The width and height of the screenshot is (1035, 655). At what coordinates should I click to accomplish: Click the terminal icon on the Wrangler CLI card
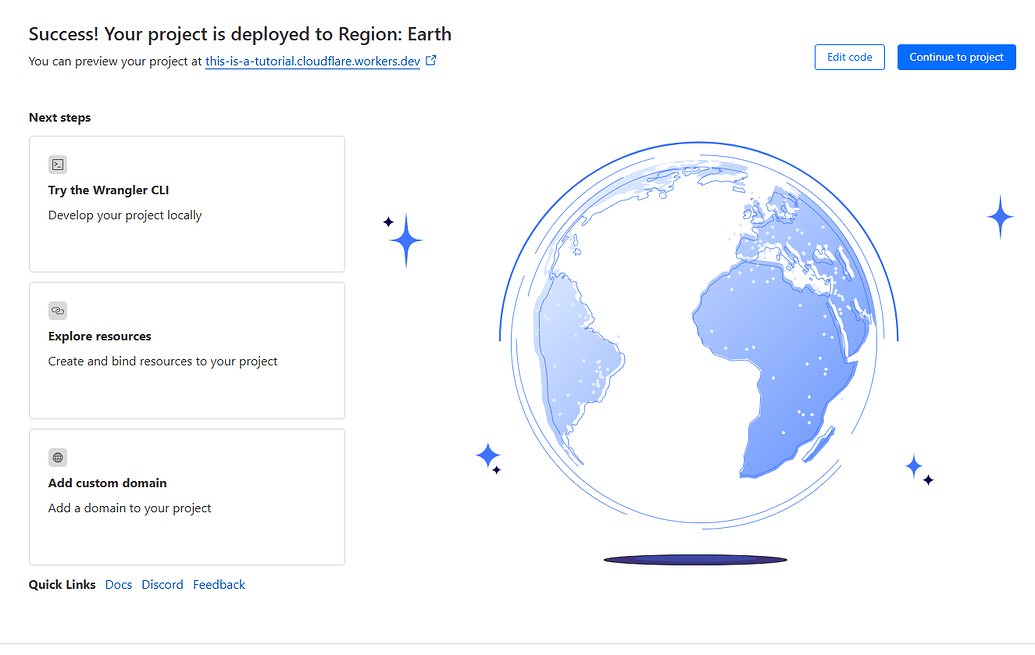point(57,164)
